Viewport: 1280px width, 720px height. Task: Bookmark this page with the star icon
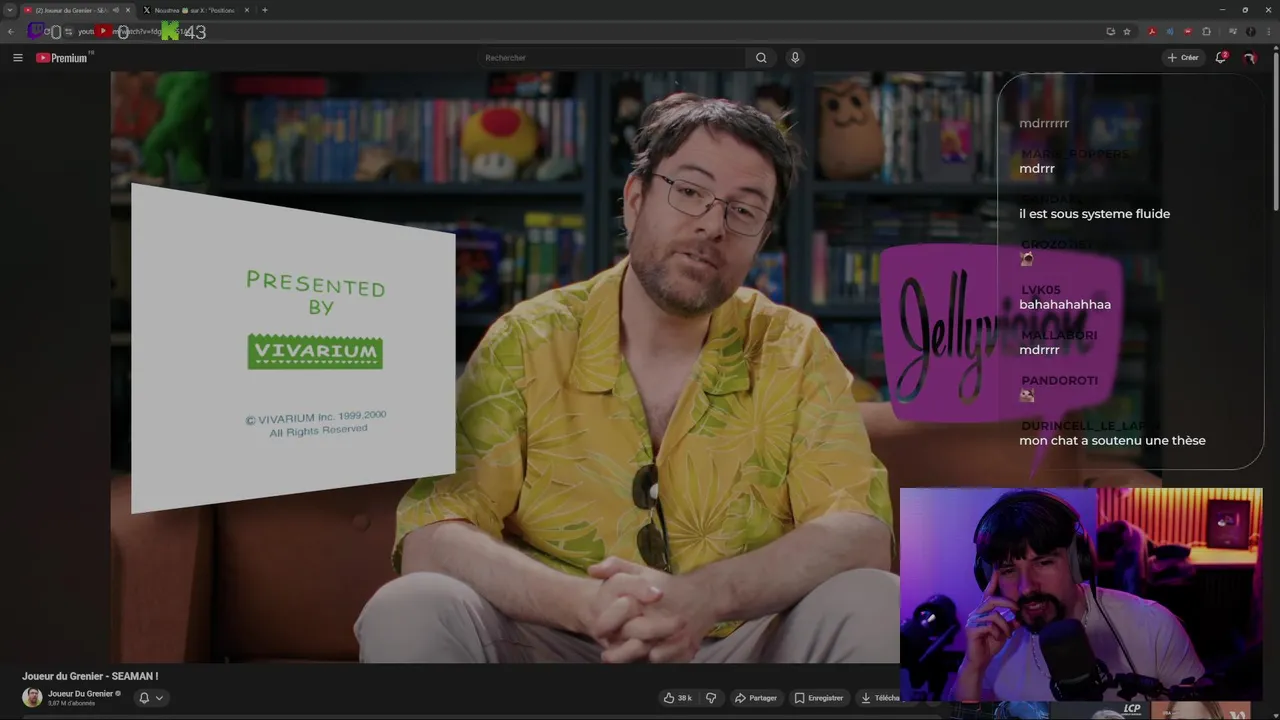[1127, 32]
